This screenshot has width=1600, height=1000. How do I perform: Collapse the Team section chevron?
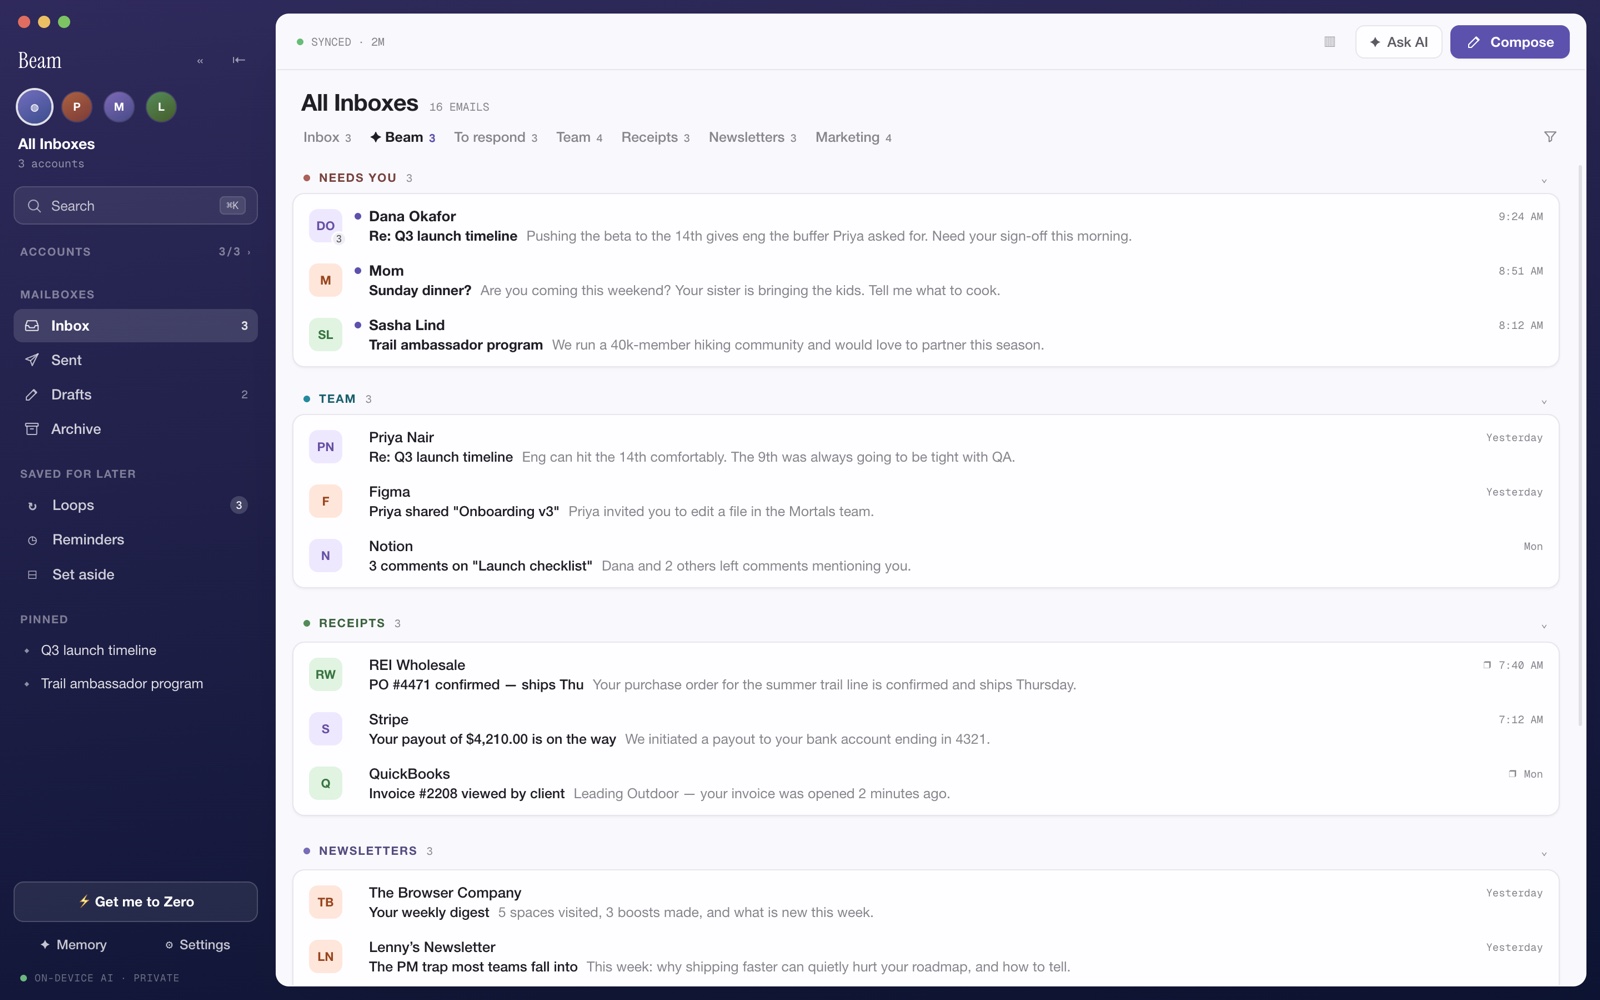pos(1544,402)
